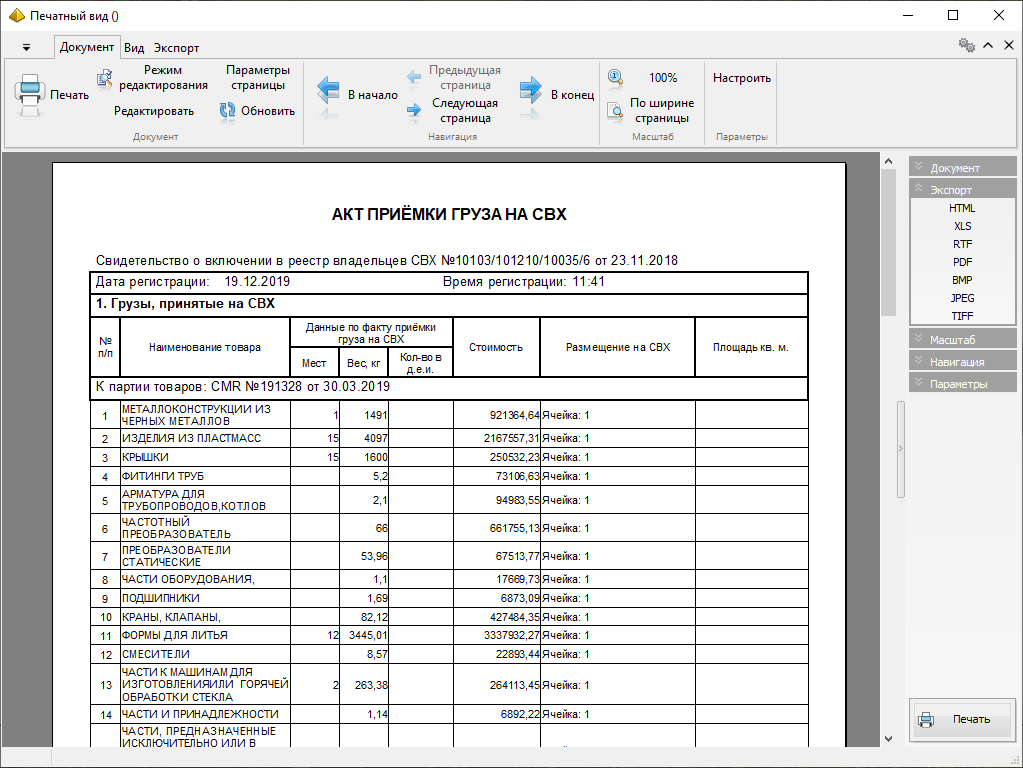Click the vertical scrollbar thumb
This screenshot has height=768, width=1023.
pyautogui.click(x=888, y=242)
